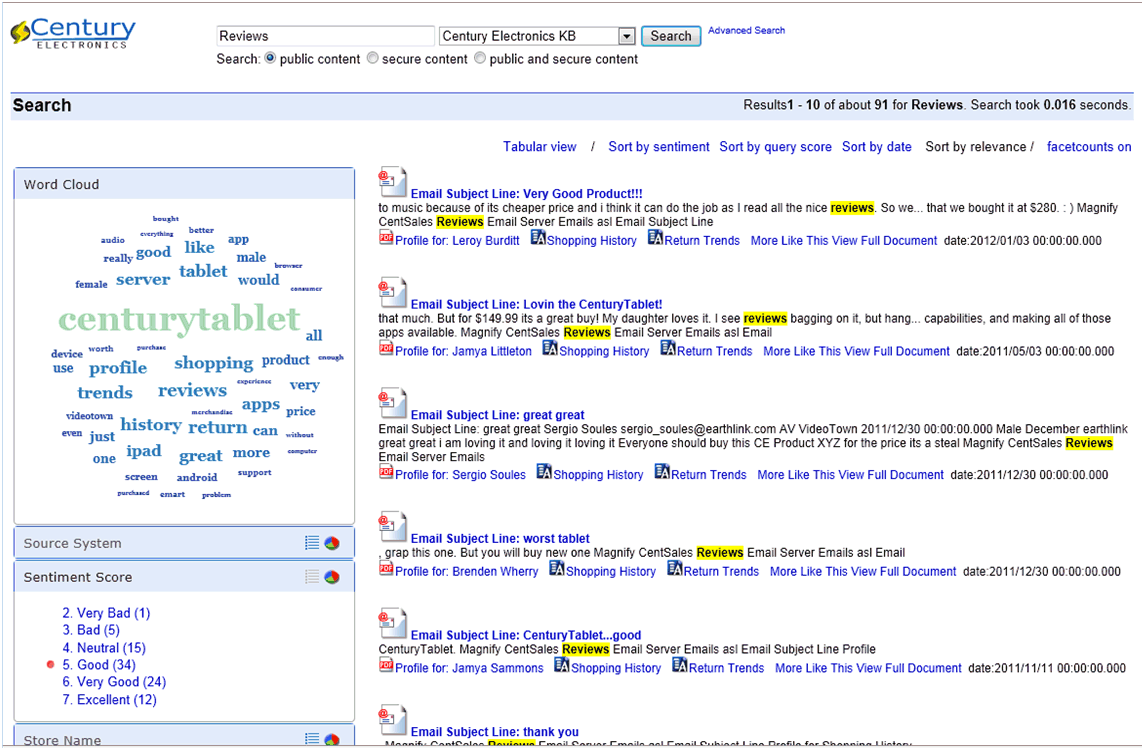Image resolution: width=1144 pixels, height=750 pixels.
Task: Open email document icon for great great
Action: click(x=393, y=403)
